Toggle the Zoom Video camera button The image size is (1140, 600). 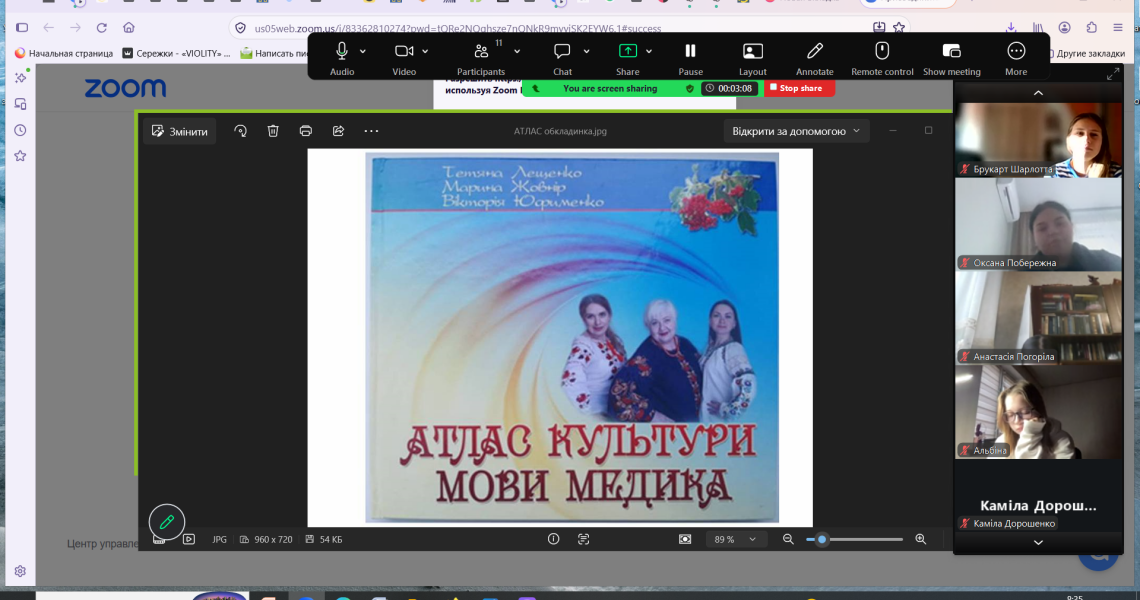click(404, 51)
